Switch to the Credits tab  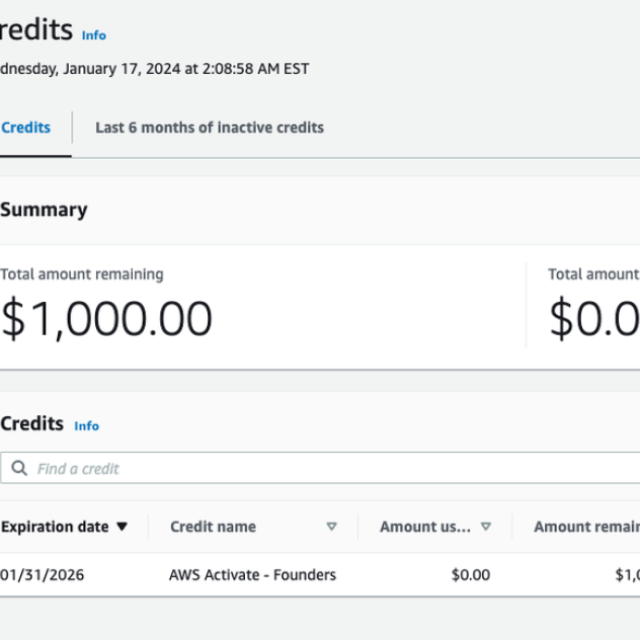coord(26,128)
